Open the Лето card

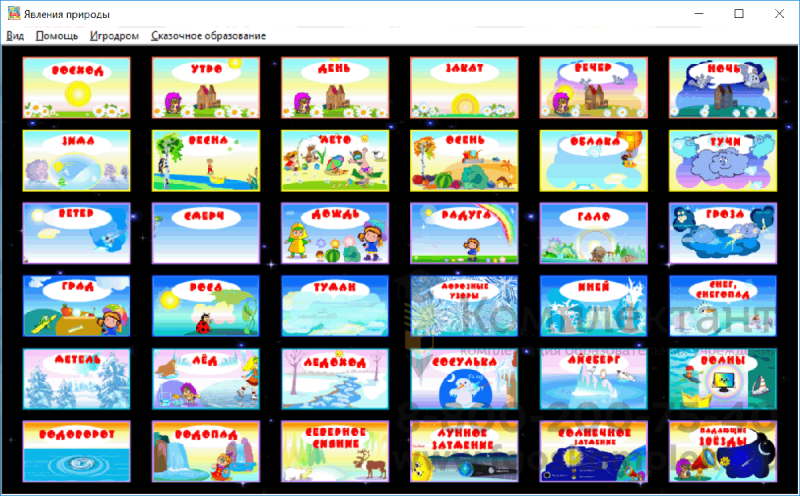pos(335,161)
